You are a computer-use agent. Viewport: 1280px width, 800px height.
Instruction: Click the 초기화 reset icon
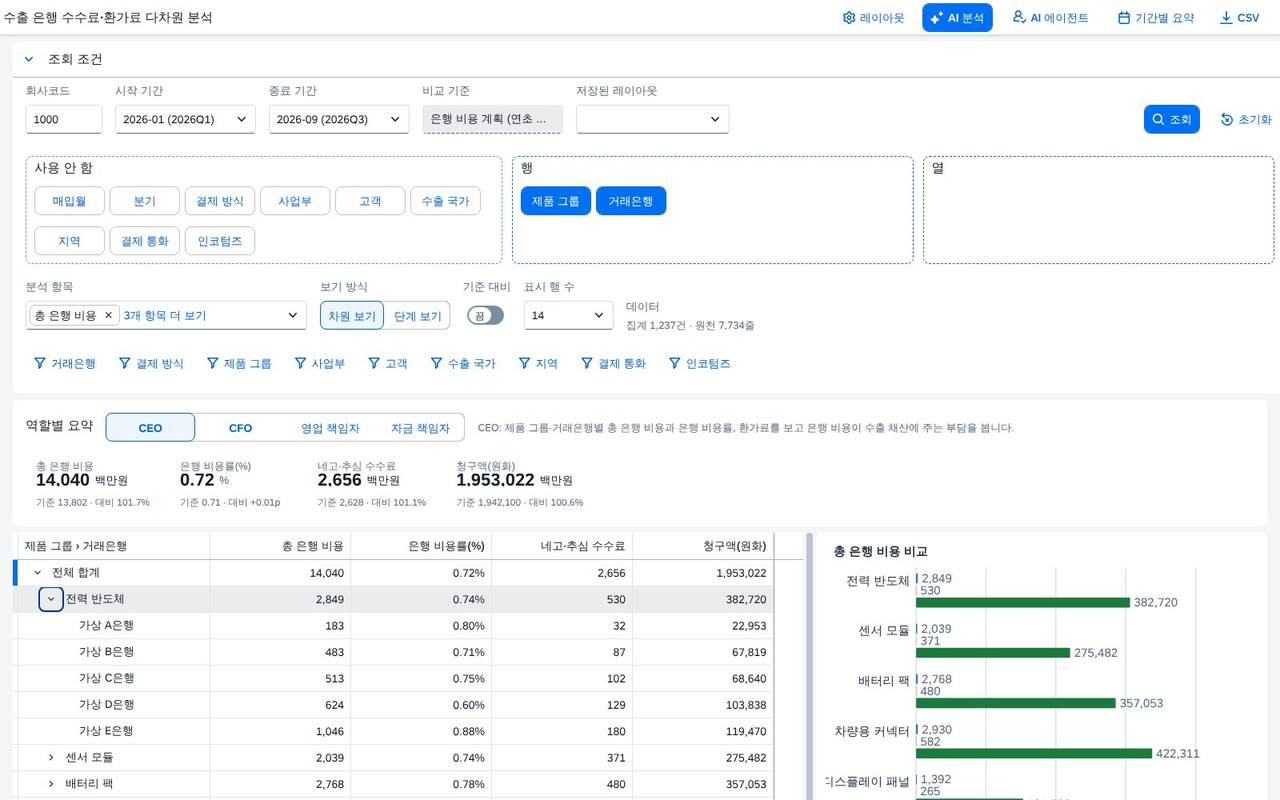click(1227, 119)
